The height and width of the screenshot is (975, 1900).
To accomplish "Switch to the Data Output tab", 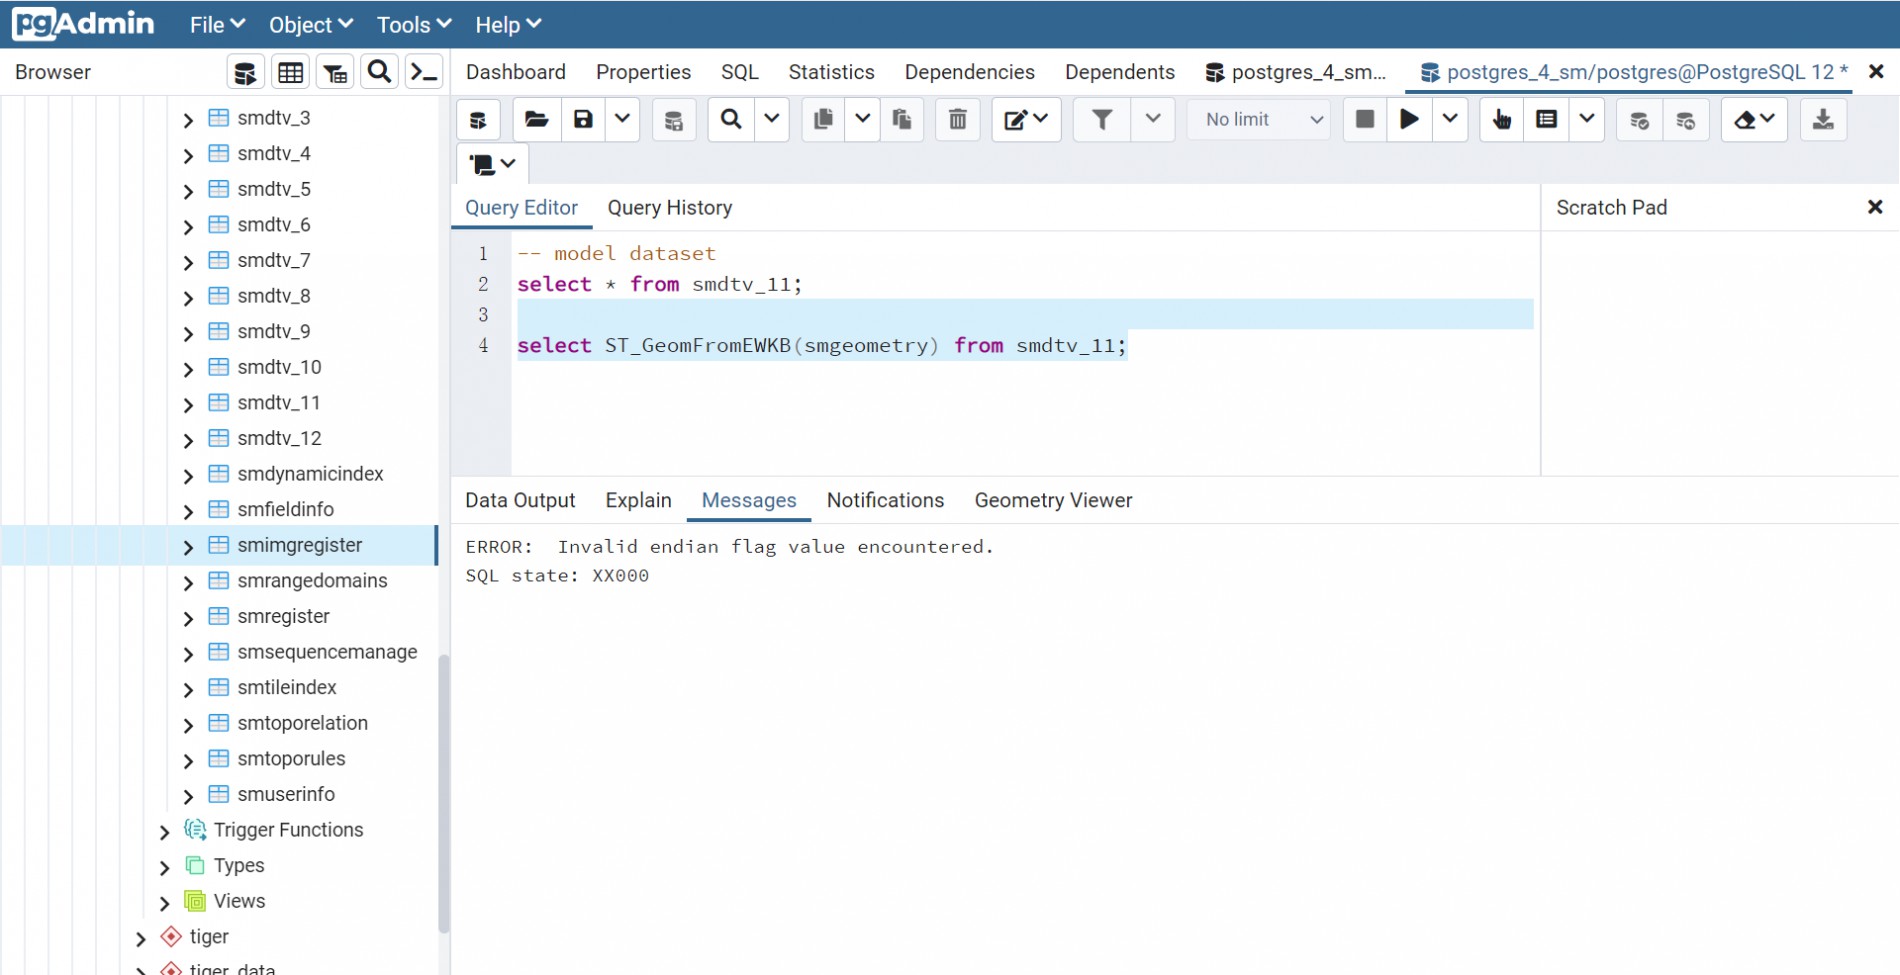I will click(x=520, y=500).
